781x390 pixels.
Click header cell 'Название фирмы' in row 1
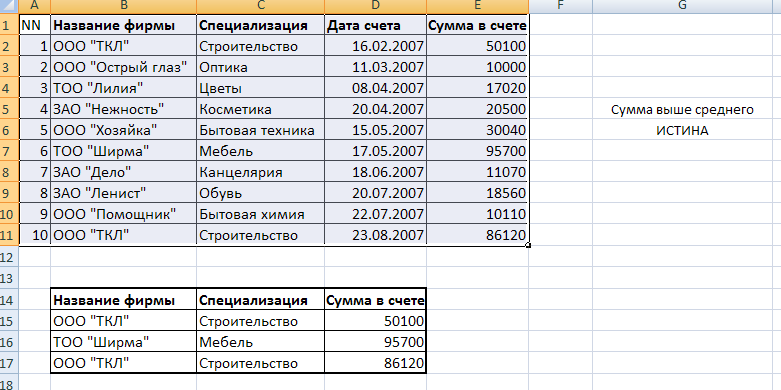pyautogui.click(x=124, y=25)
